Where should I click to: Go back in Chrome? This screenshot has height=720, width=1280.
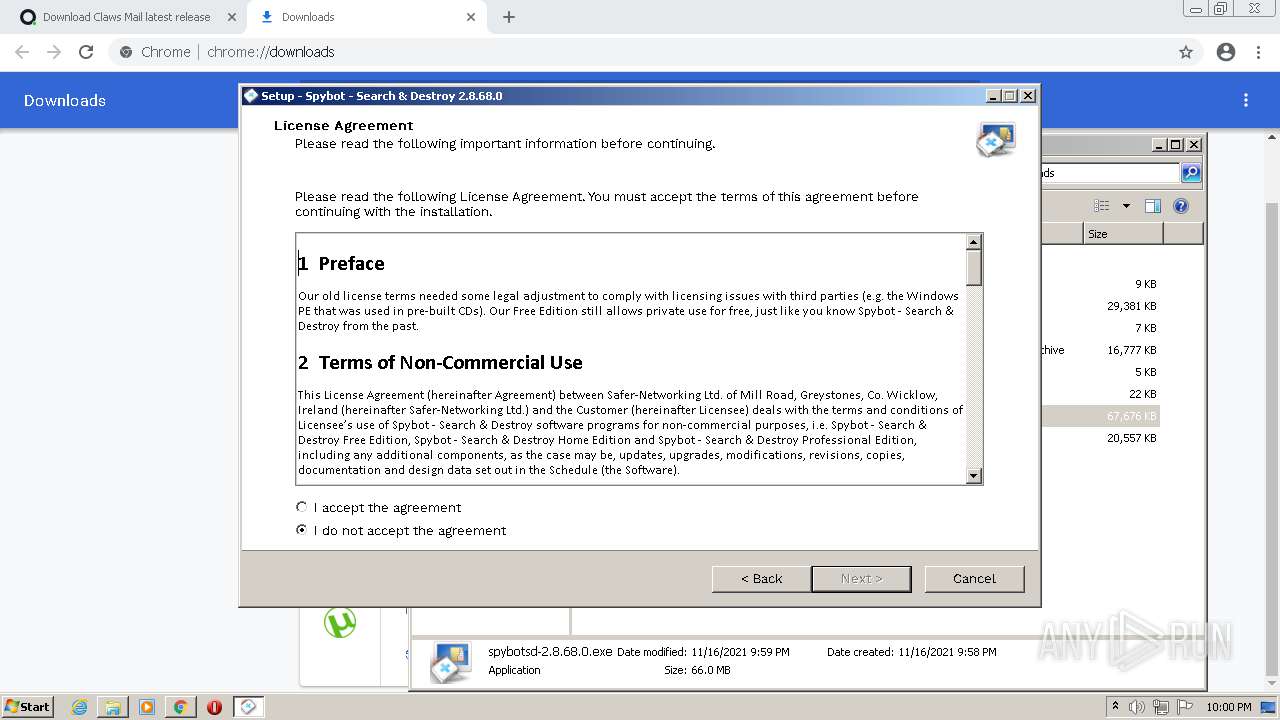[22, 52]
